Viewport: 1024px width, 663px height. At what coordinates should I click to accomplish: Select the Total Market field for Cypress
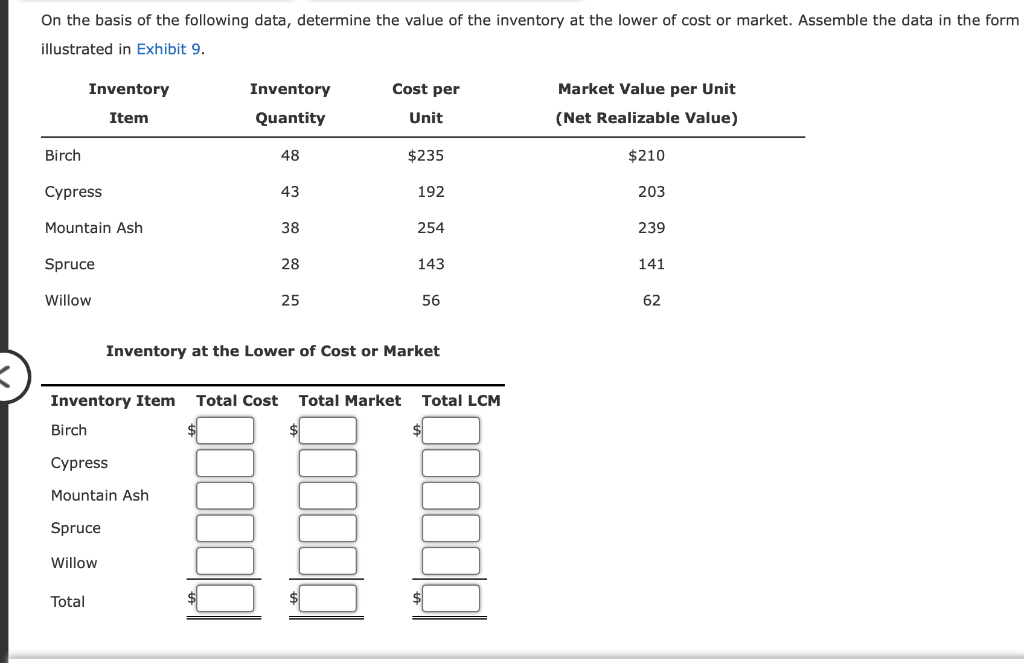coord(327,462)
